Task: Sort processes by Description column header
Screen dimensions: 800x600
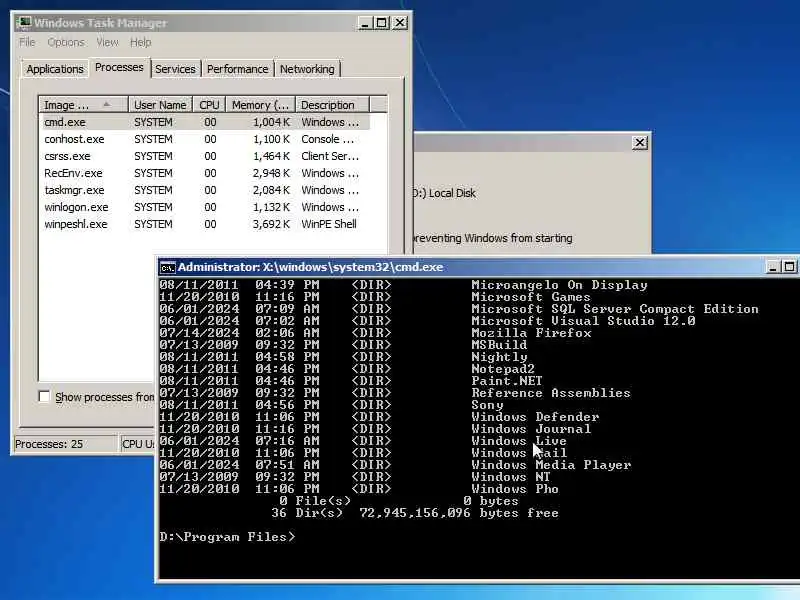Action: click(332, 105)
